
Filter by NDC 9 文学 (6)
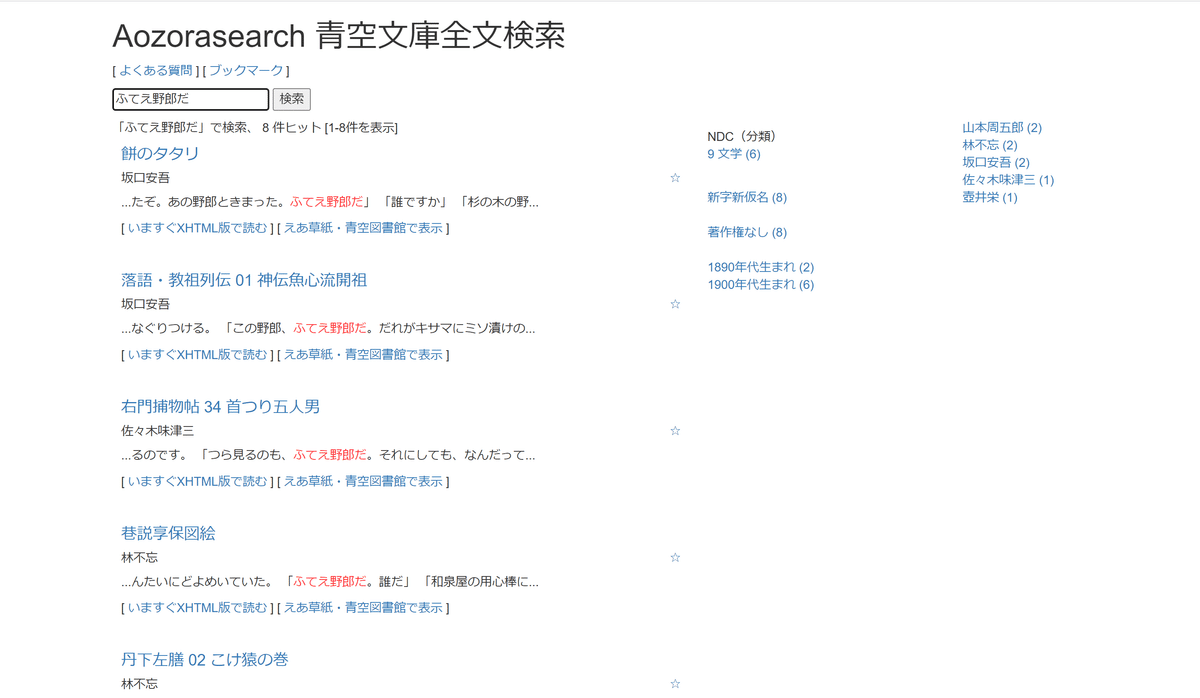point(734,154)
